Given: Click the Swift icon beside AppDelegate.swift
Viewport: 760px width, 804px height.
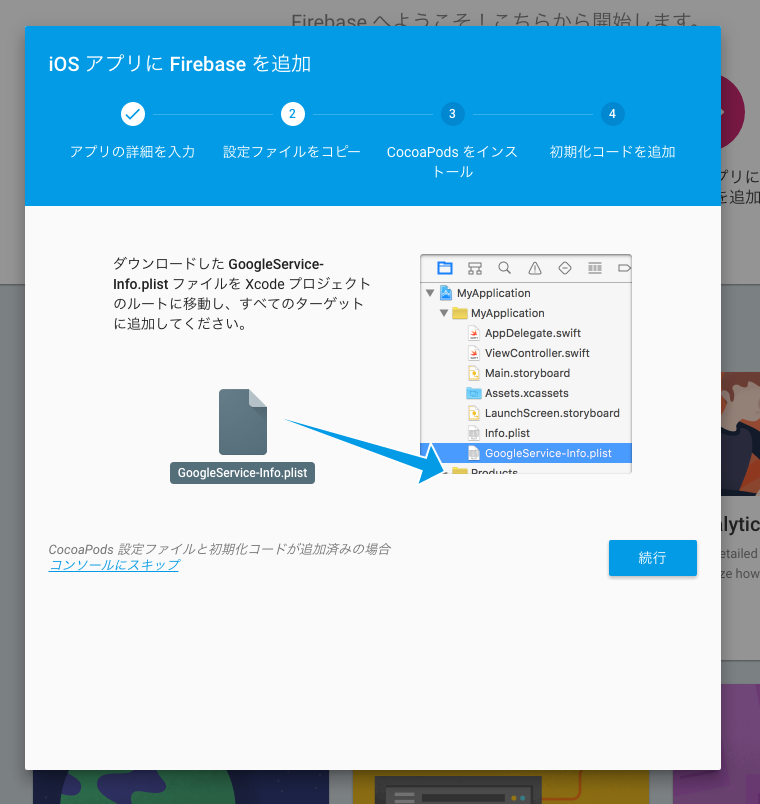Looking at the screenshot, I should click(474, 333).
